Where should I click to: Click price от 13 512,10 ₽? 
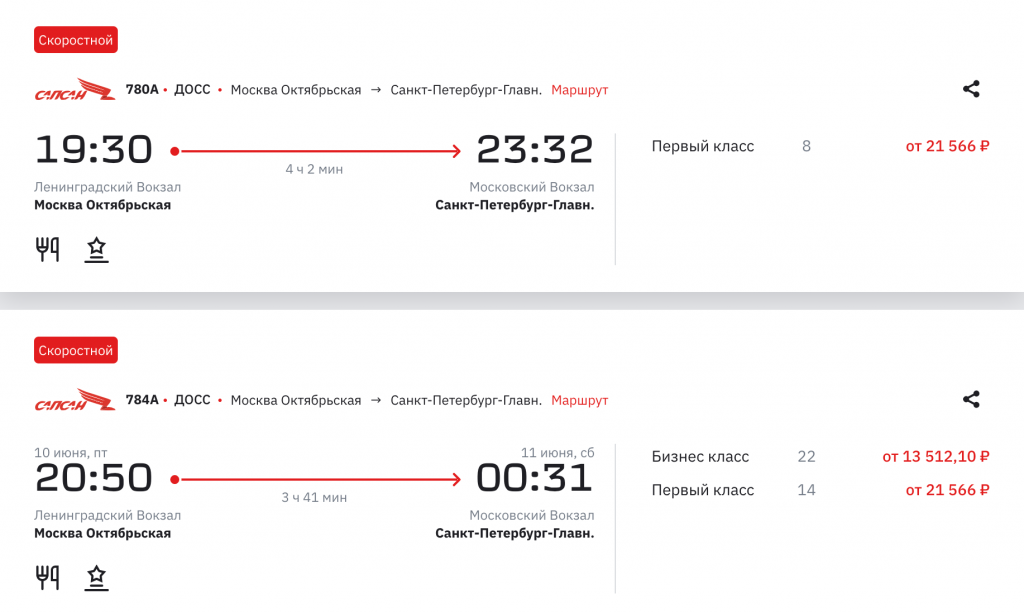(936, 456)
